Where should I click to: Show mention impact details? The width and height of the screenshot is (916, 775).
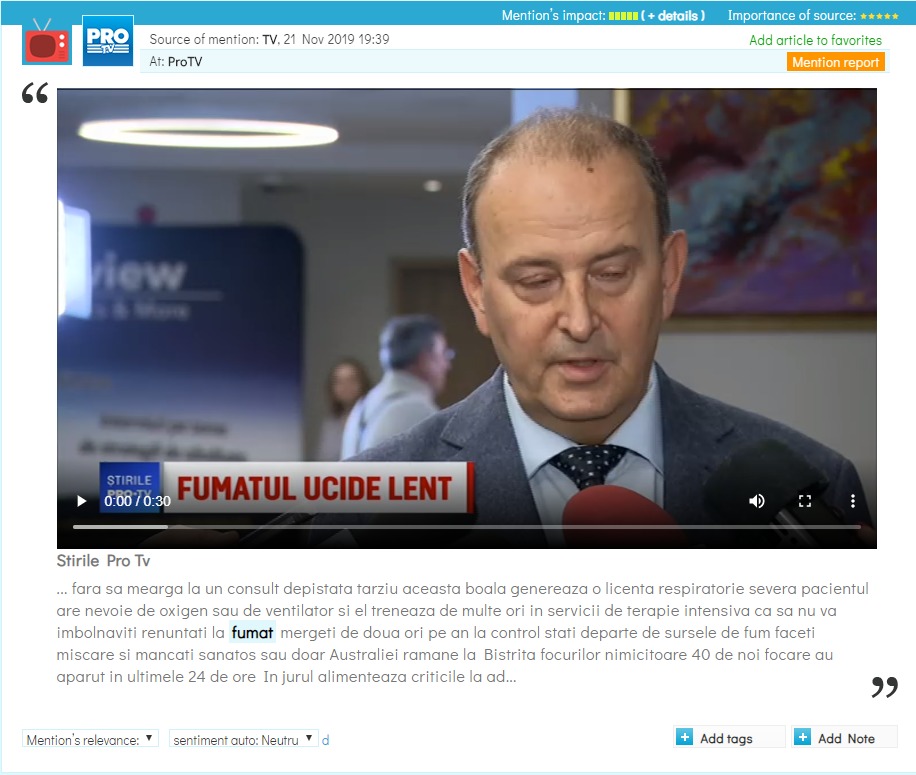(673, 16)
